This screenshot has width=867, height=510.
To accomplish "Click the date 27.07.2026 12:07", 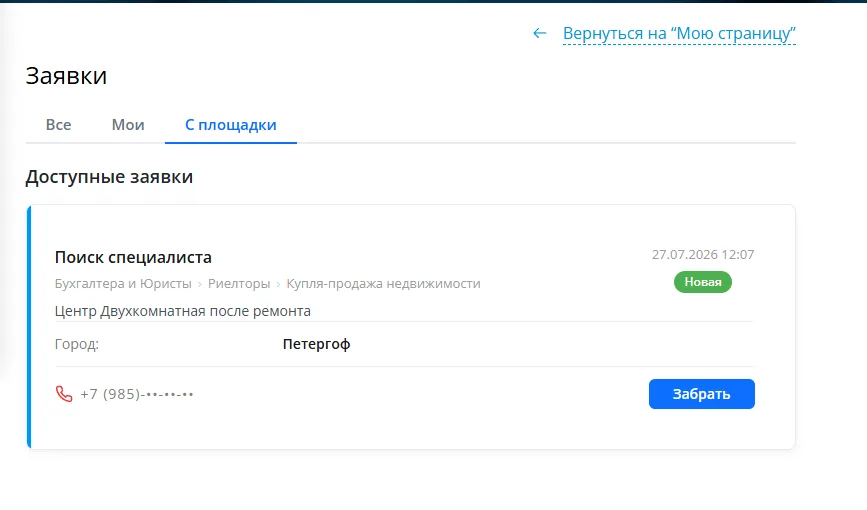I will pyautogui.click(x=703, y=254).
